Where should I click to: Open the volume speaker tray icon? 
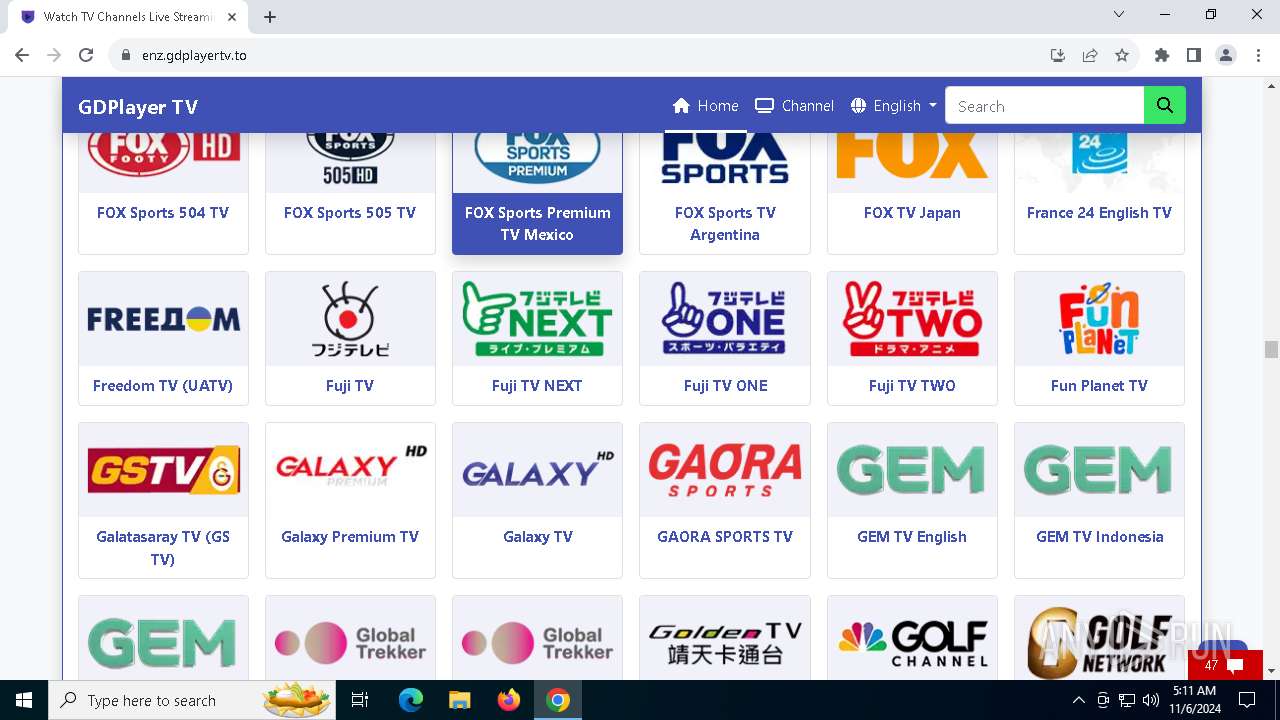(x=1151, y=700)
